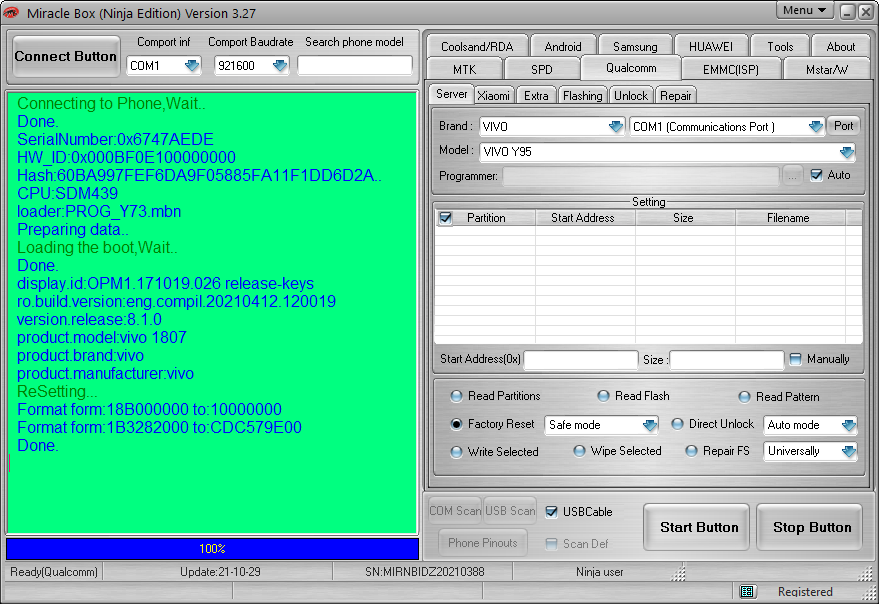Expand the Model VIVO Y95 dropdown
The height and width of the screenshot is (604, 879).
(x=846, y=152)
